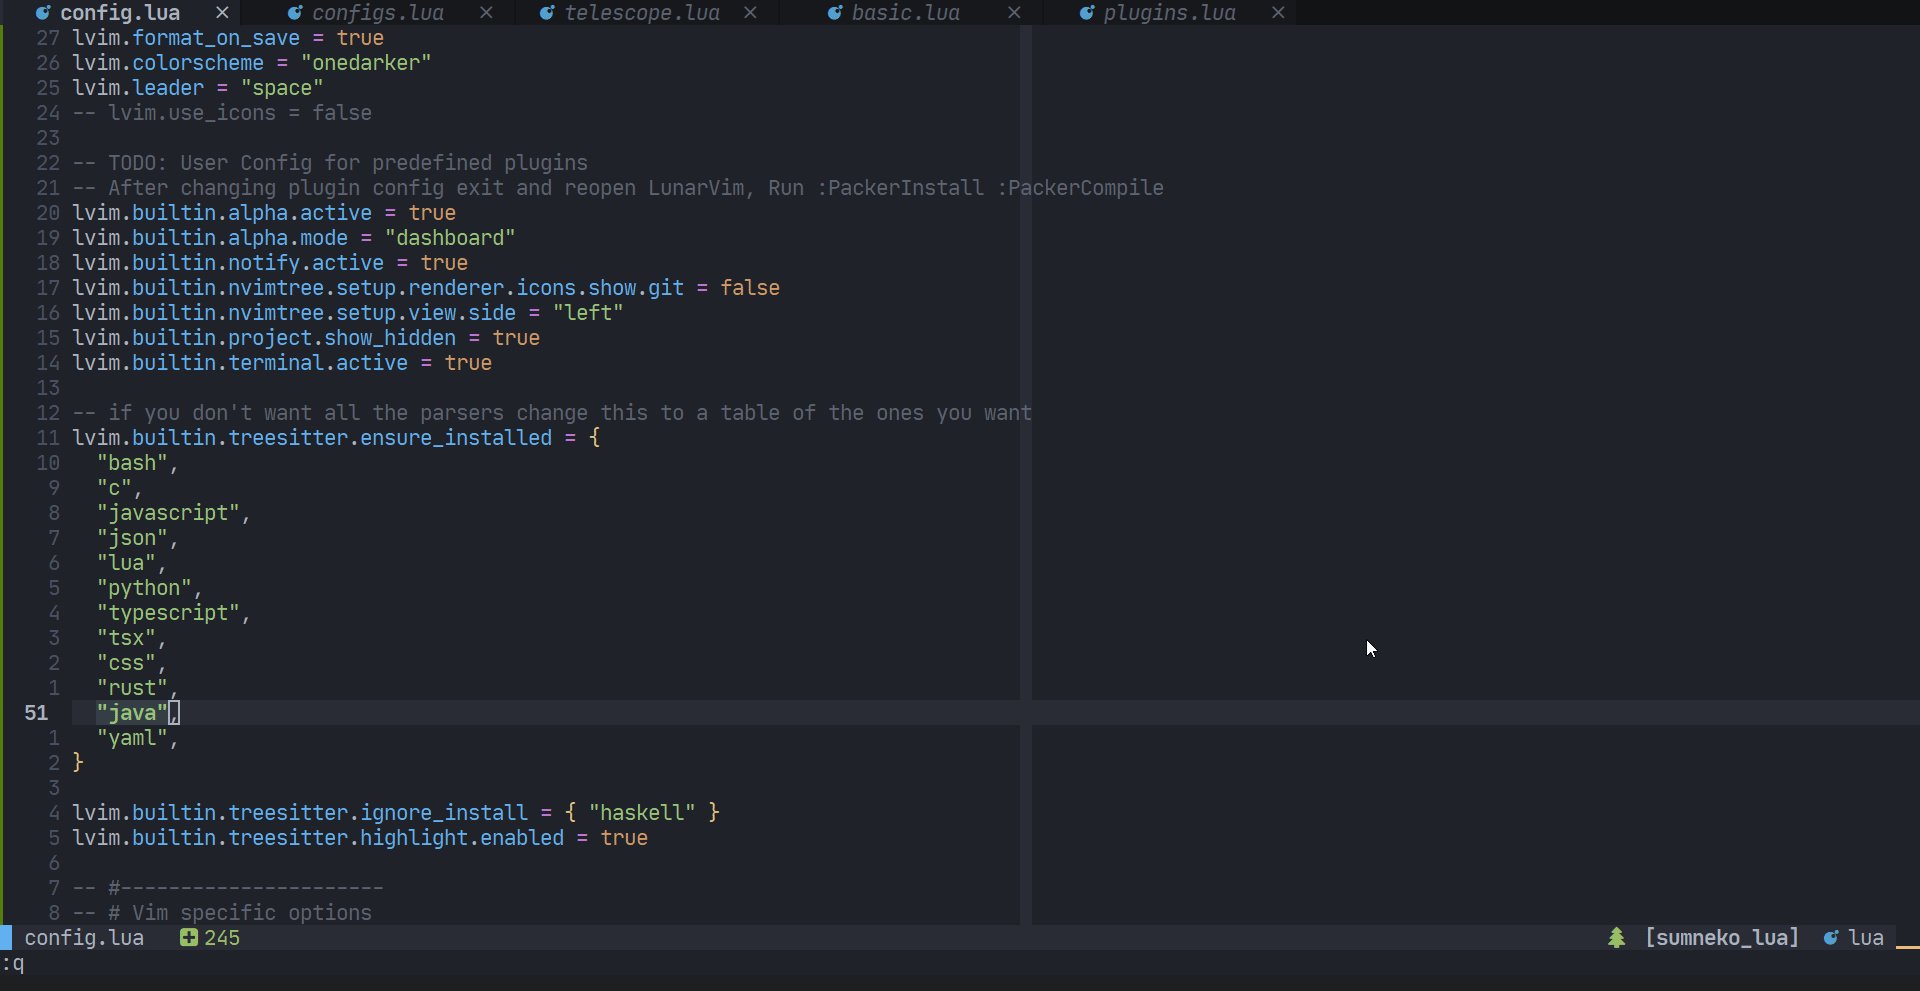Click the green git added icon

(188, 938)
